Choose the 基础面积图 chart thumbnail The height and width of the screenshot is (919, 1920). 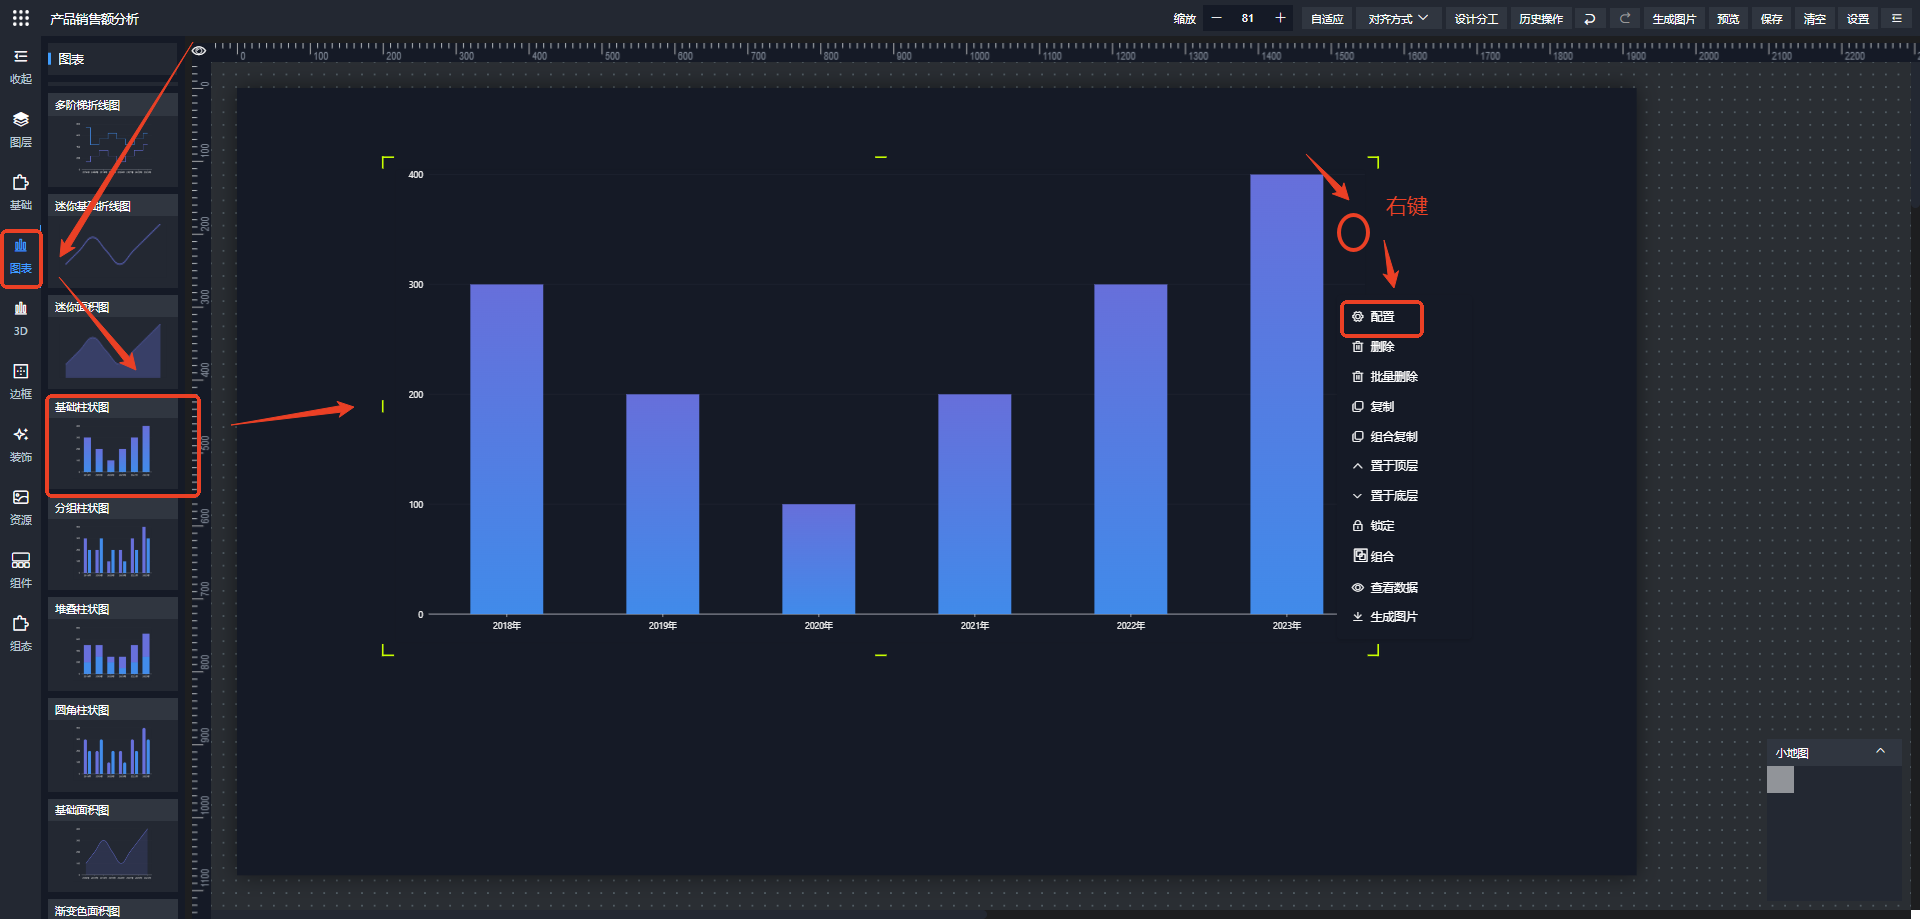point(113,846)
